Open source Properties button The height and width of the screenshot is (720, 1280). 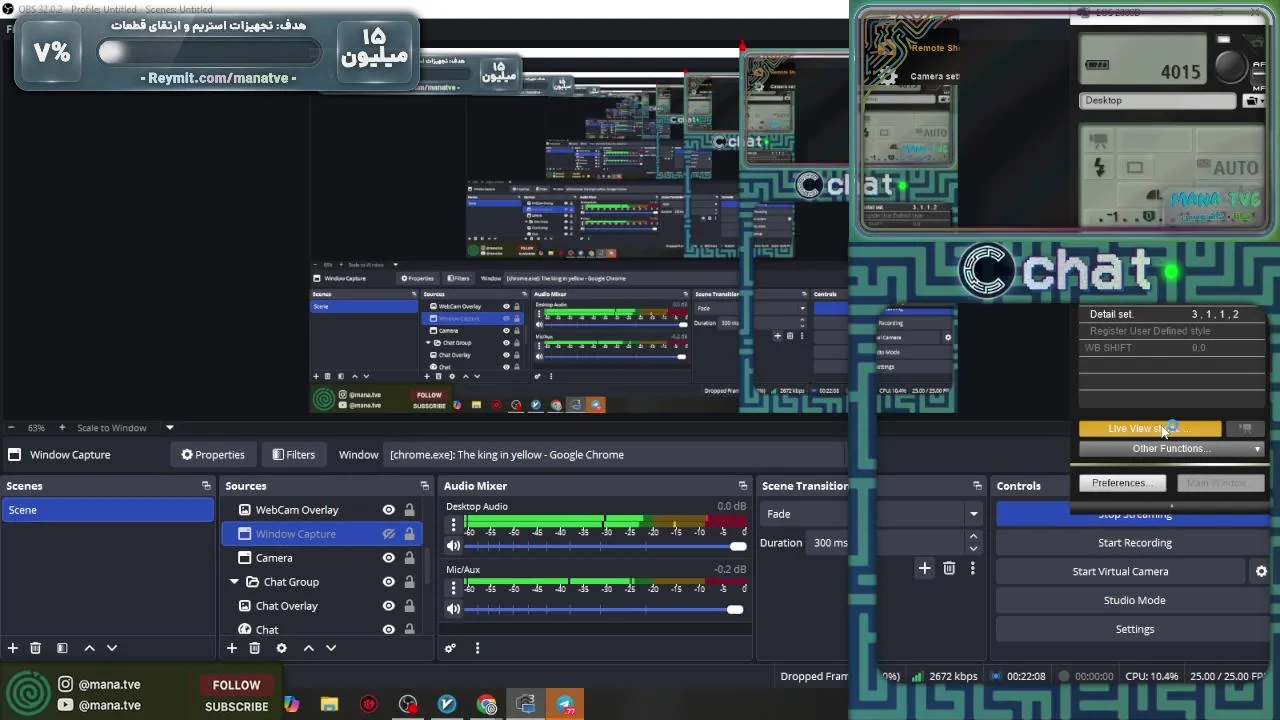pyautogui.click(x=212, y=455)
